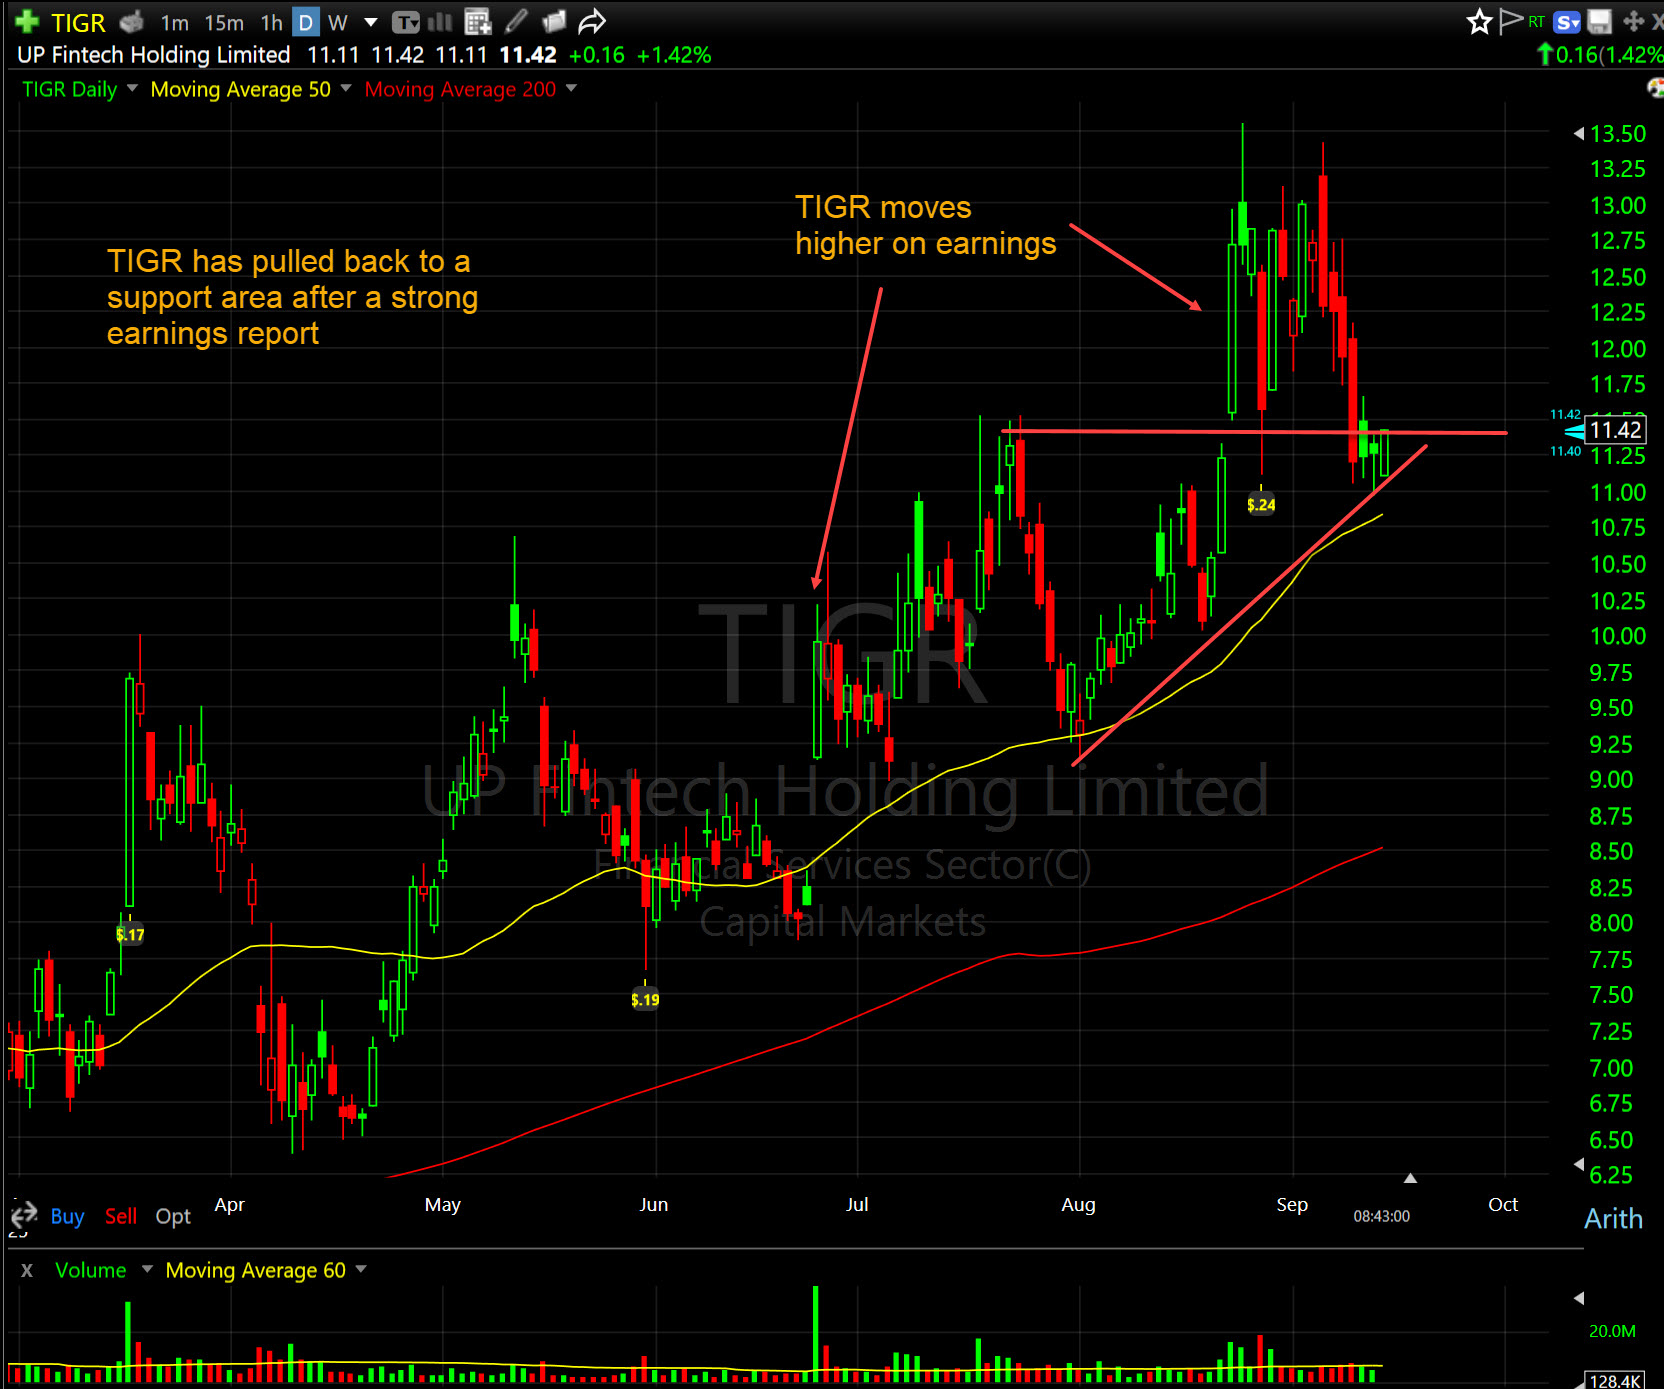Click the bar chart type icon

(440, 21)
